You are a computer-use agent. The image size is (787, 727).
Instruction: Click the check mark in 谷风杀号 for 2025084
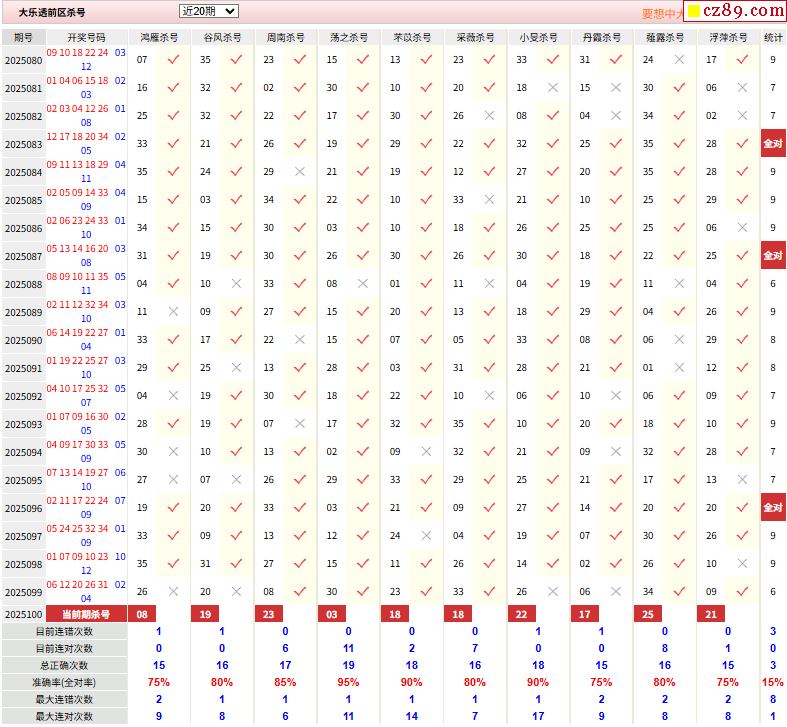[236, 172]
